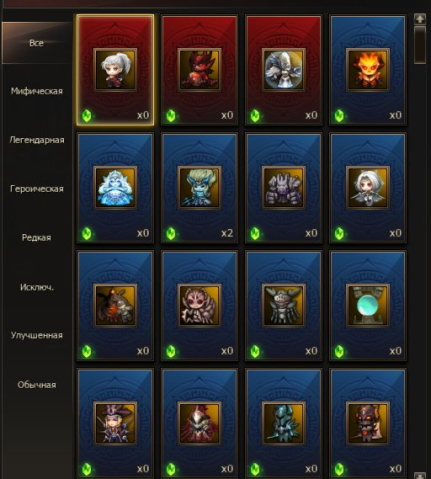431x479 pixels.
Task: Choose the red horned demon card
Action: click(199, 70)
